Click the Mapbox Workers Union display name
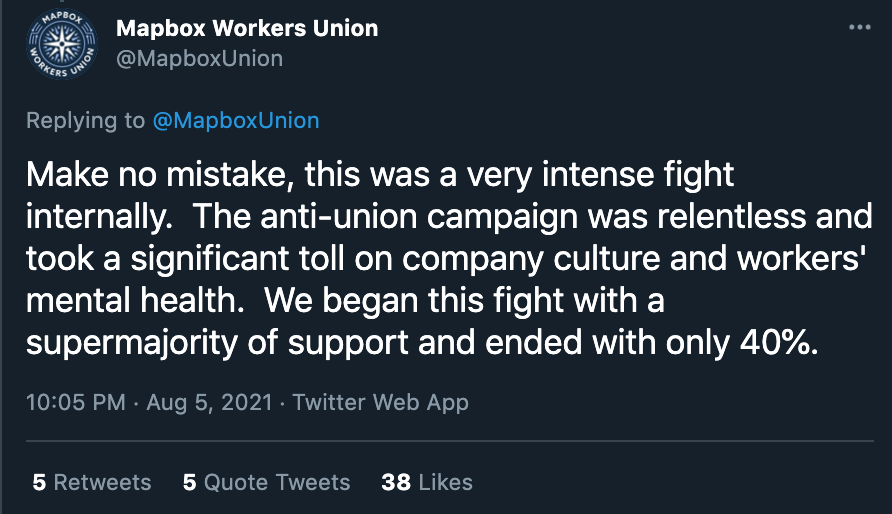Viewport: 892px width, 514px height. point(247,28)
